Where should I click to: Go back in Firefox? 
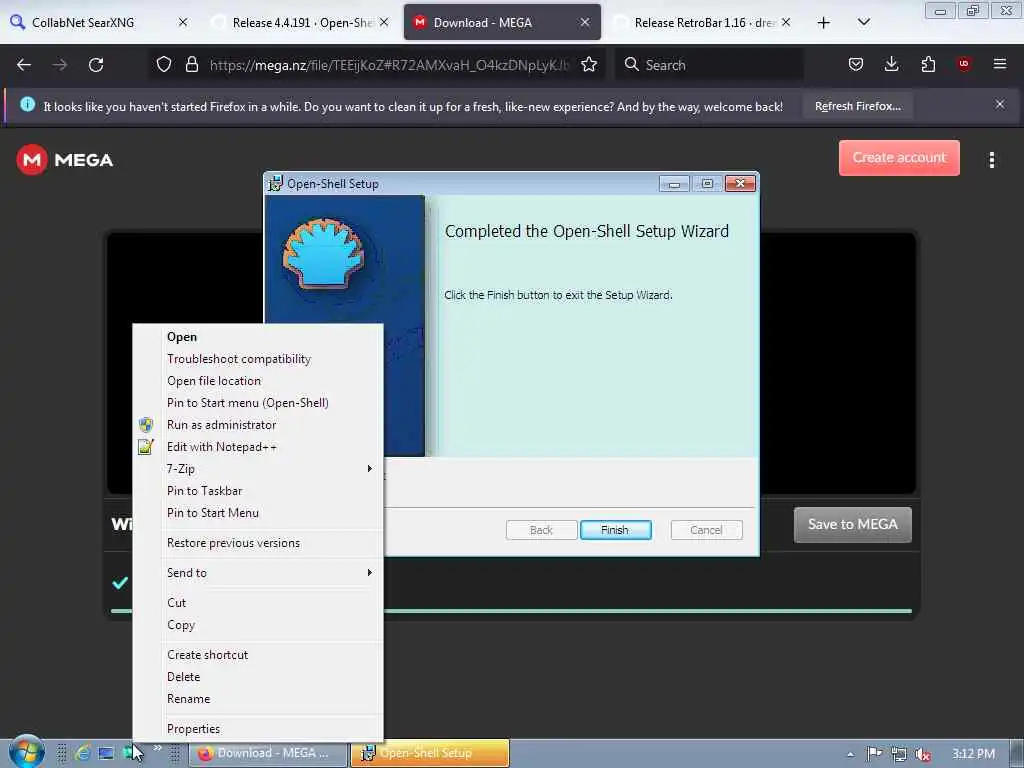click(24, 65)
